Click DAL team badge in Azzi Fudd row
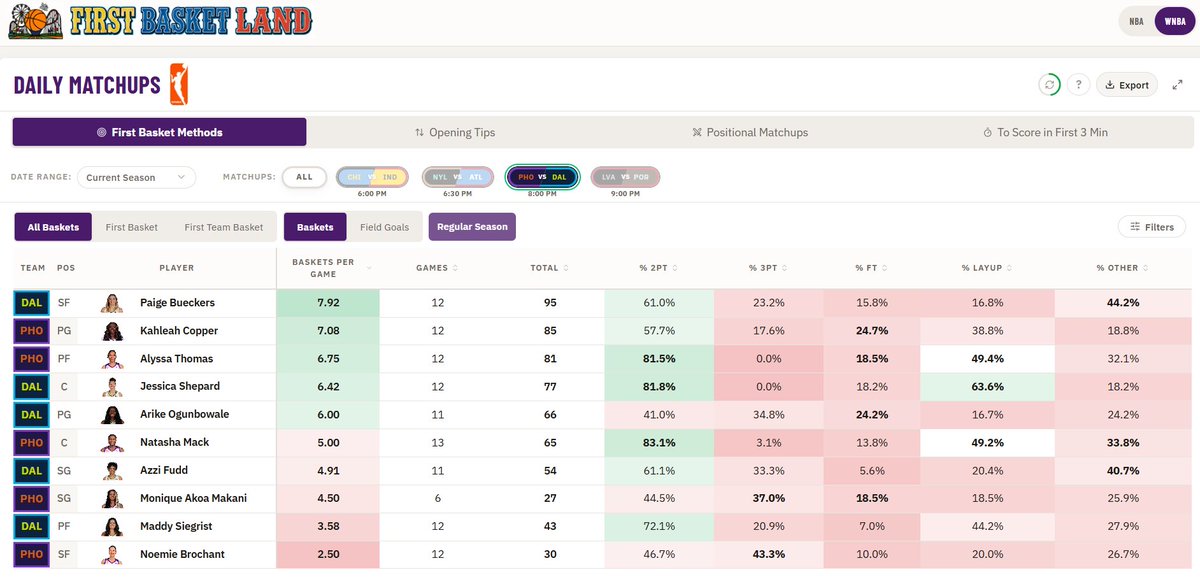 (x=32, y=470)
